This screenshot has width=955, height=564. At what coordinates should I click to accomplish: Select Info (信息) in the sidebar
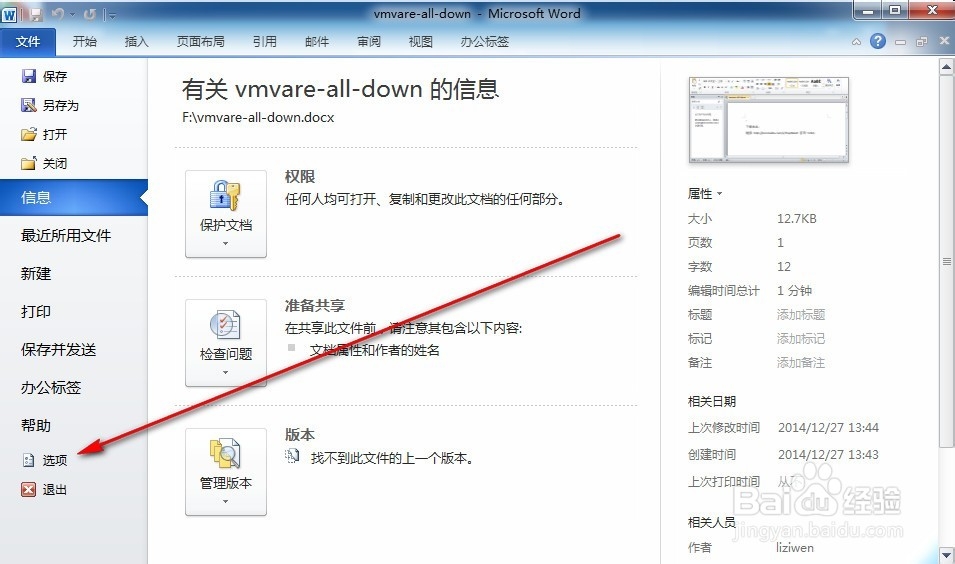(x=74, y=197)
